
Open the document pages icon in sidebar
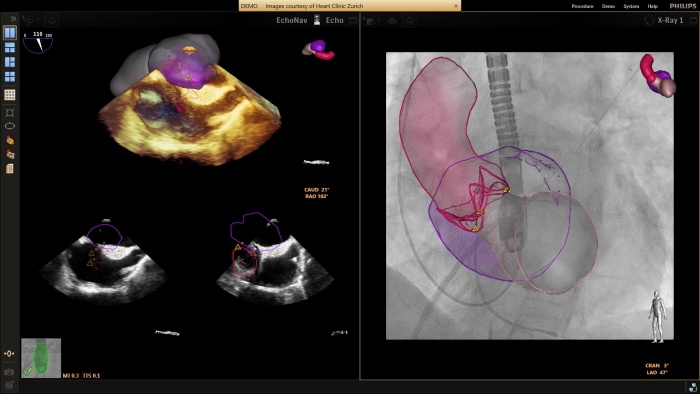click(x=10, y=169)
